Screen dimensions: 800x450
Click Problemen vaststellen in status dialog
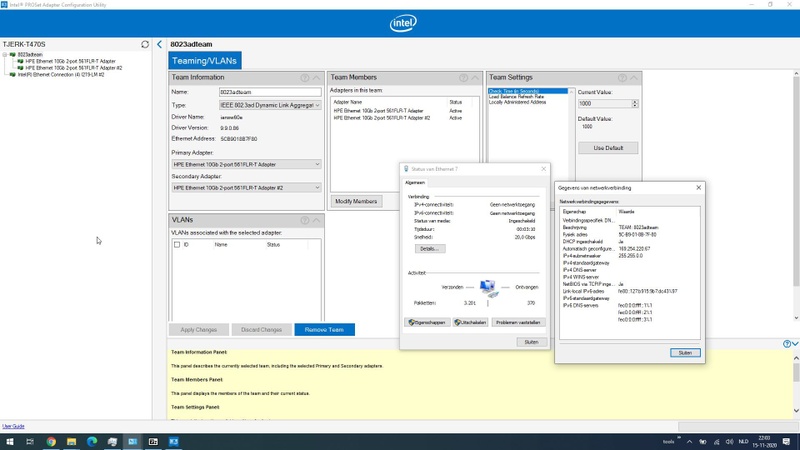pos(518,322)
